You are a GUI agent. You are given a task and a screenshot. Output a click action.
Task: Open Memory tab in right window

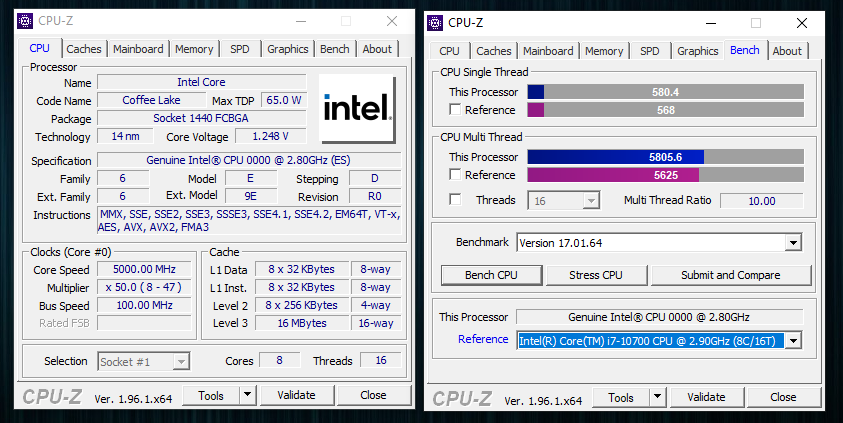(604, 51)
